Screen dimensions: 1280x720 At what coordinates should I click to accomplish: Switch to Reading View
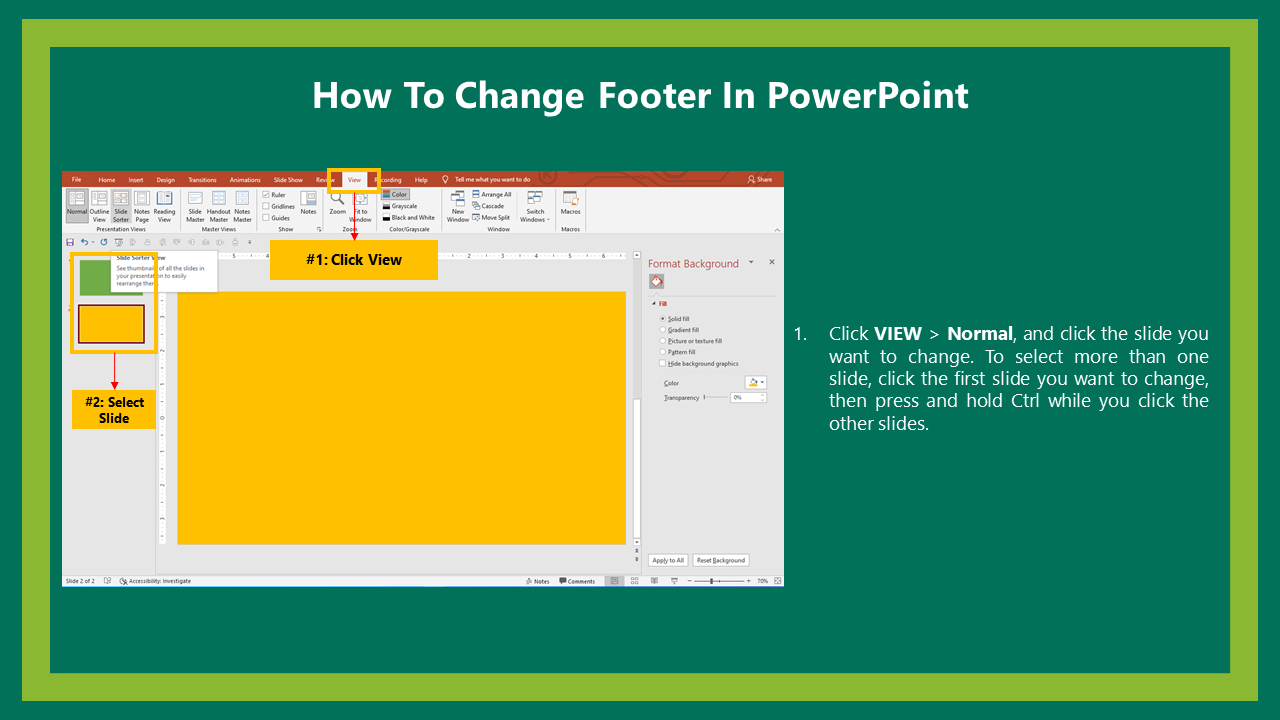pos(164,206)
